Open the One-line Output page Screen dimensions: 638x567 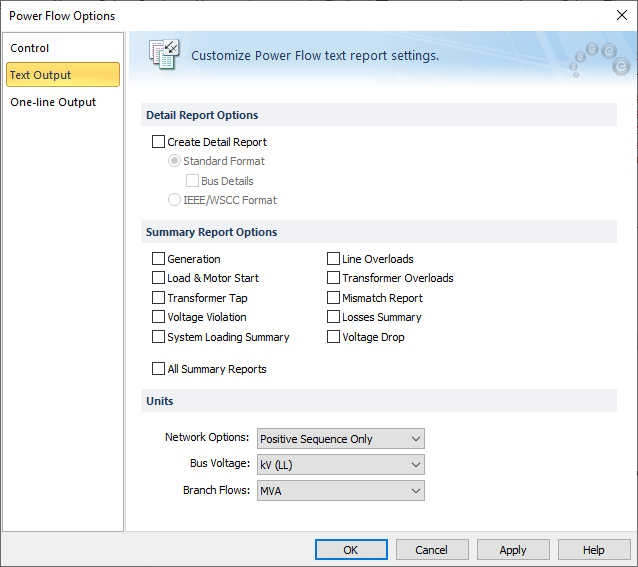tap(53, 102)
